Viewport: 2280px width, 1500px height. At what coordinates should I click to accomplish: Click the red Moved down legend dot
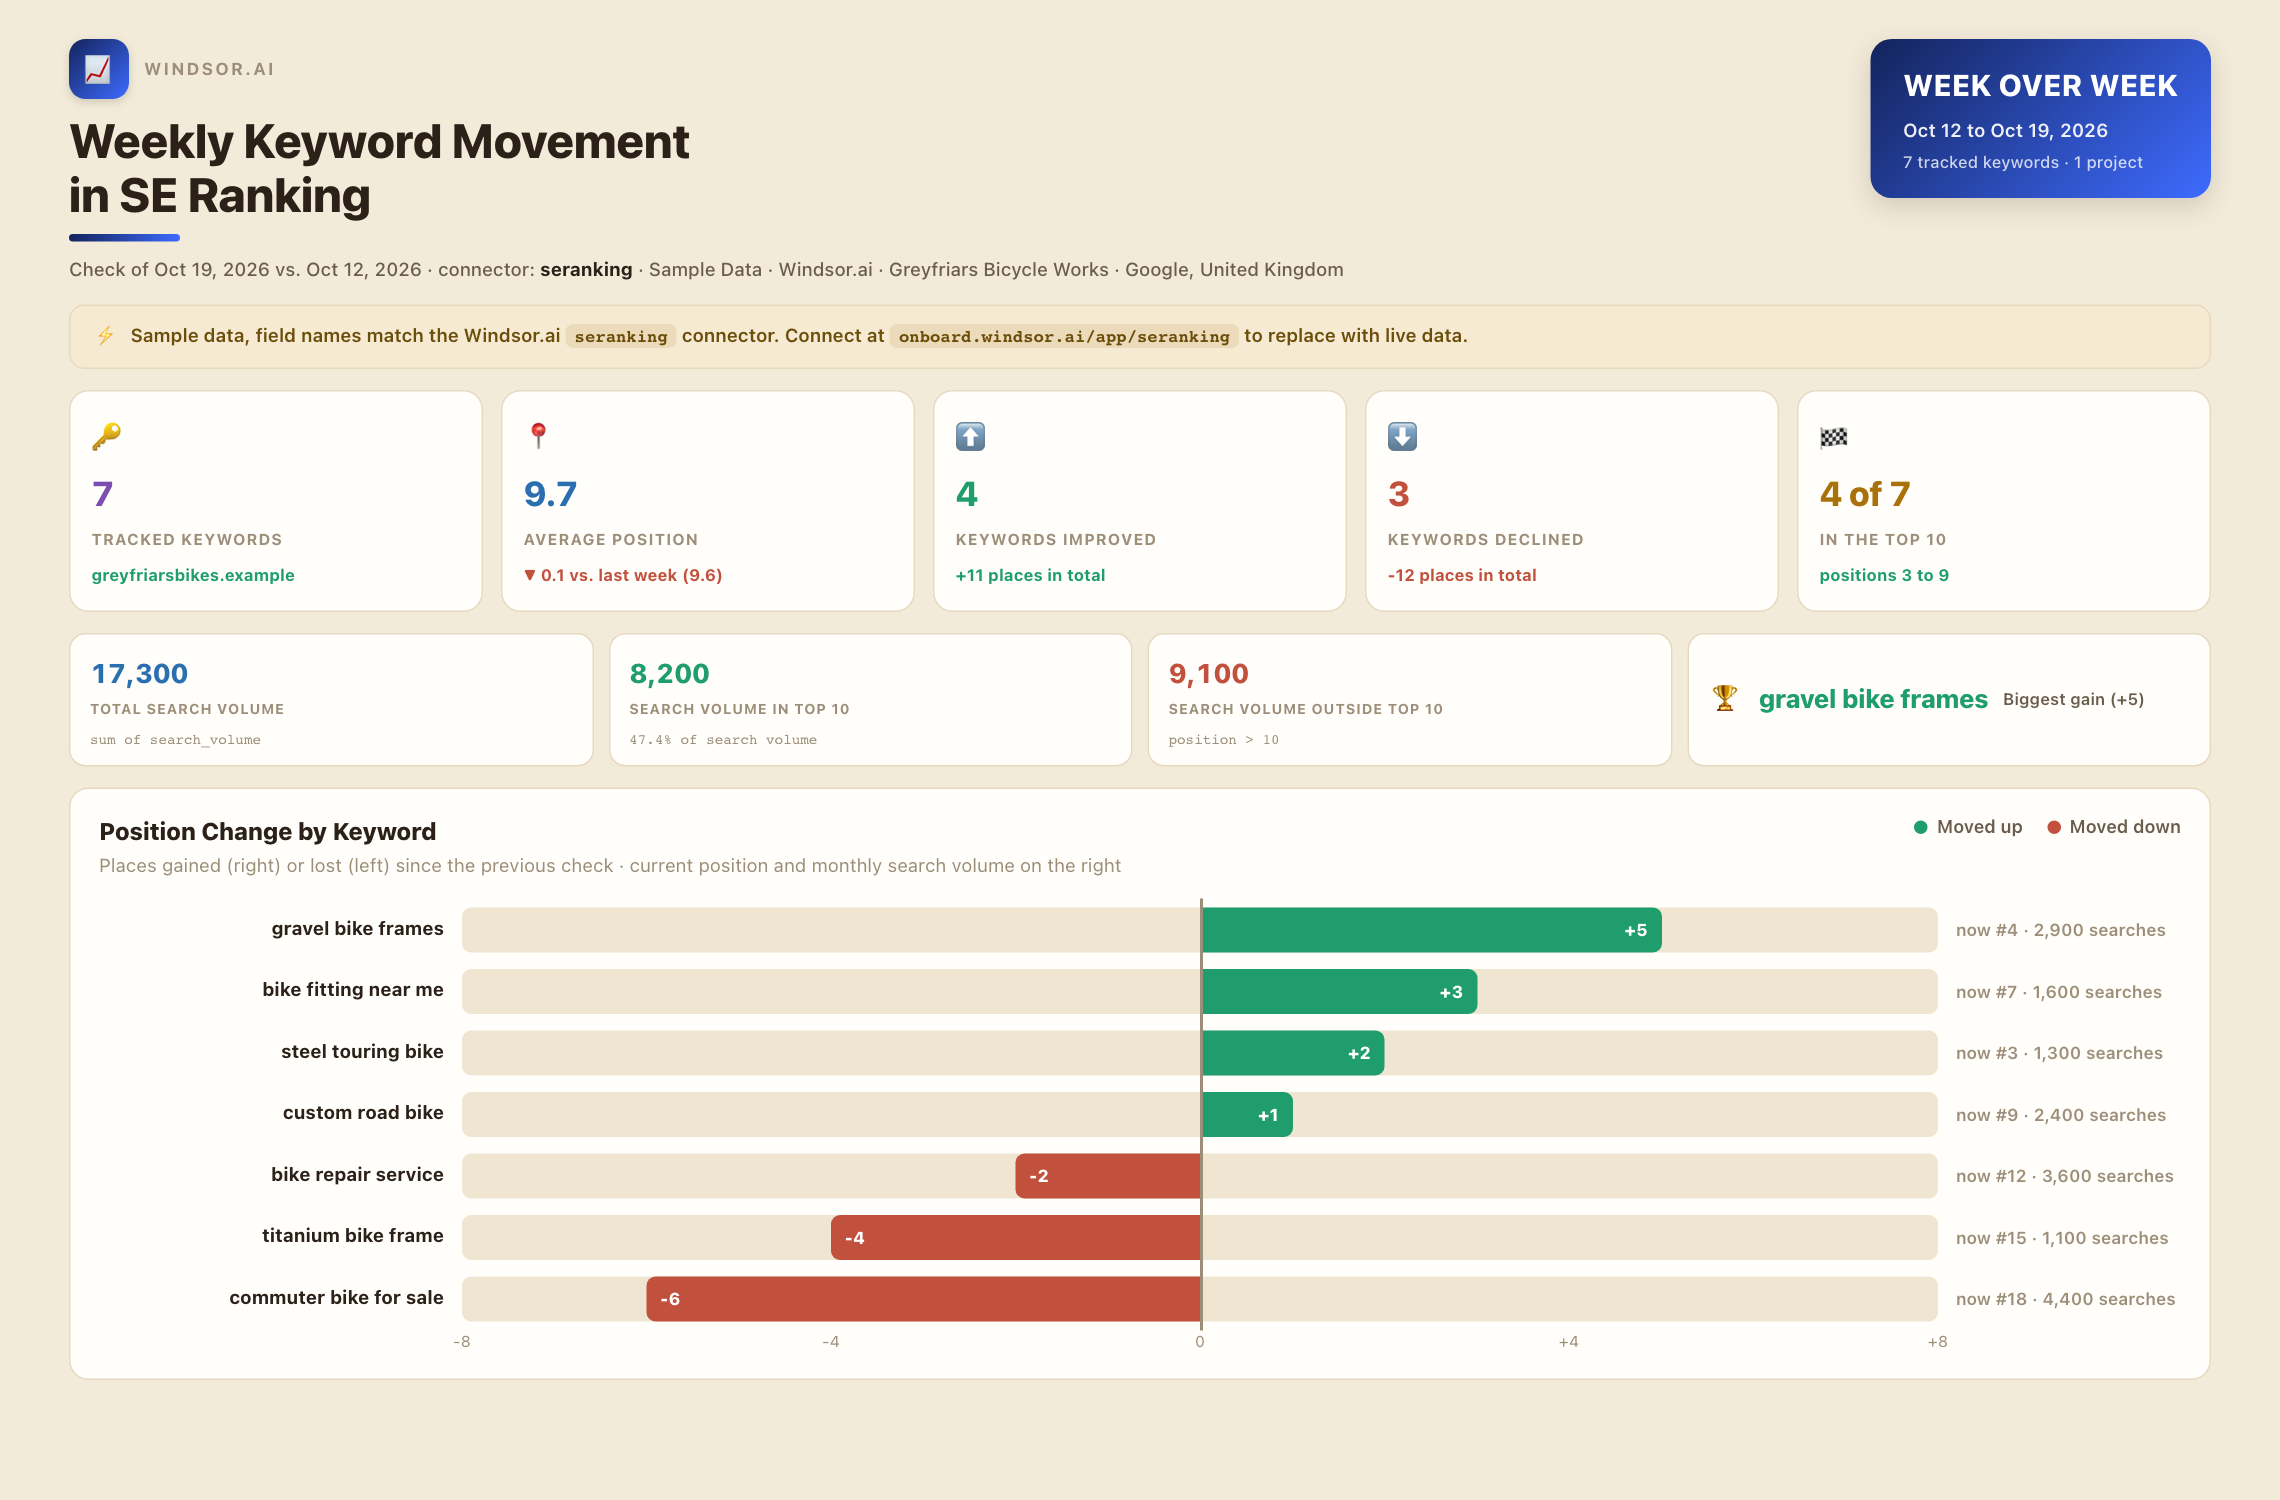(2054, 827)
